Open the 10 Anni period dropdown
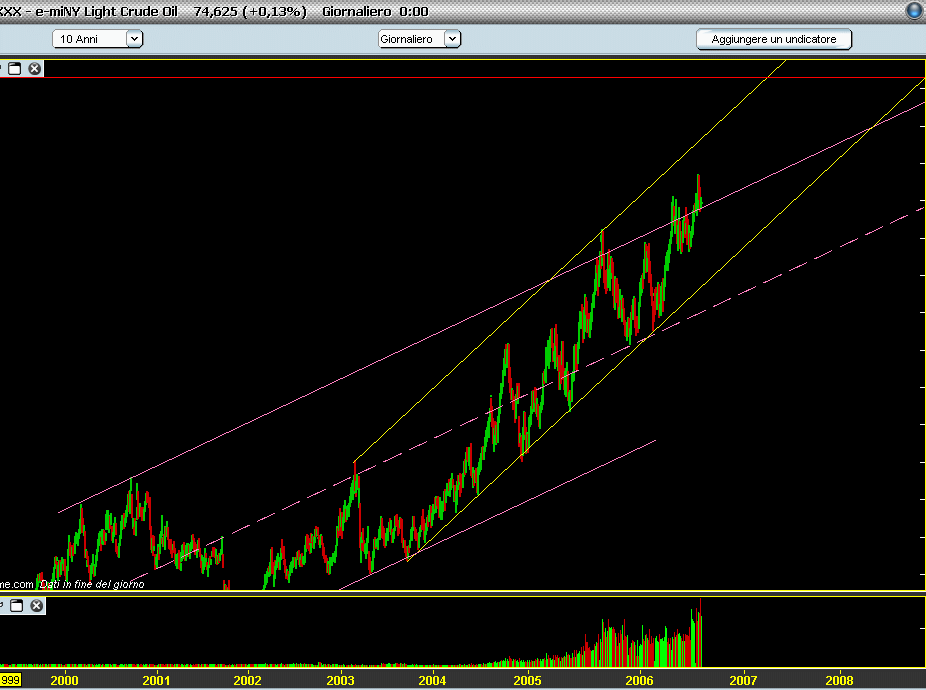This screenshot has width=926, height=690. click(x=97, y=39)
